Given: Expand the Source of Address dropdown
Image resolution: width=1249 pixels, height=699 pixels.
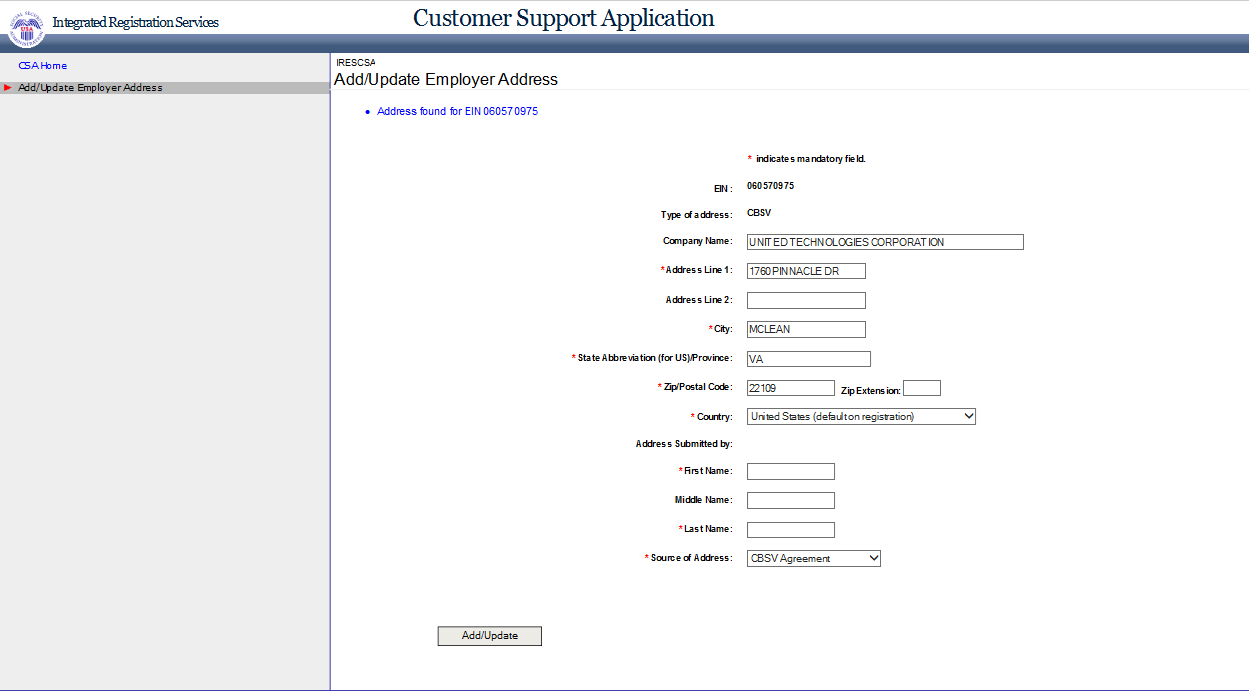Looking at the screenshot, I should coord(813,559).
